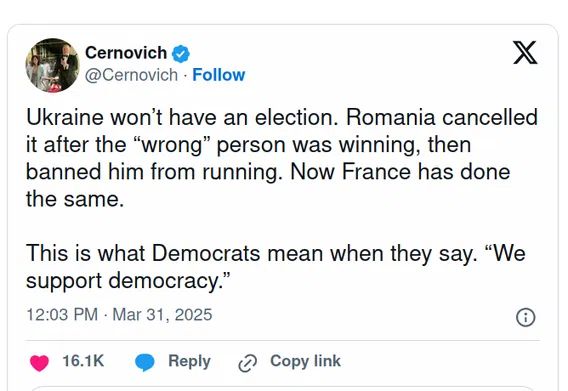Screen dimensions: 568x391
Task: Like the post via heart icon
Action: tap(39, 363)
